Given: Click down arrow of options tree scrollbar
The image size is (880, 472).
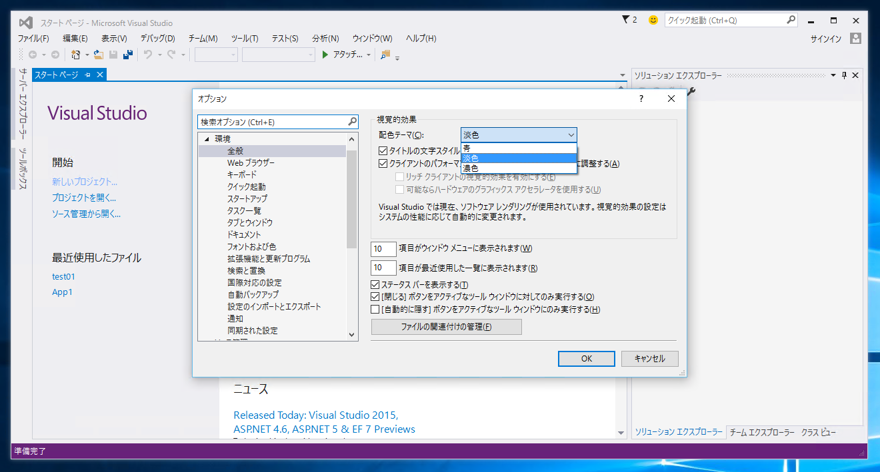Looking at the screenshot, I should tap(352, 335).
